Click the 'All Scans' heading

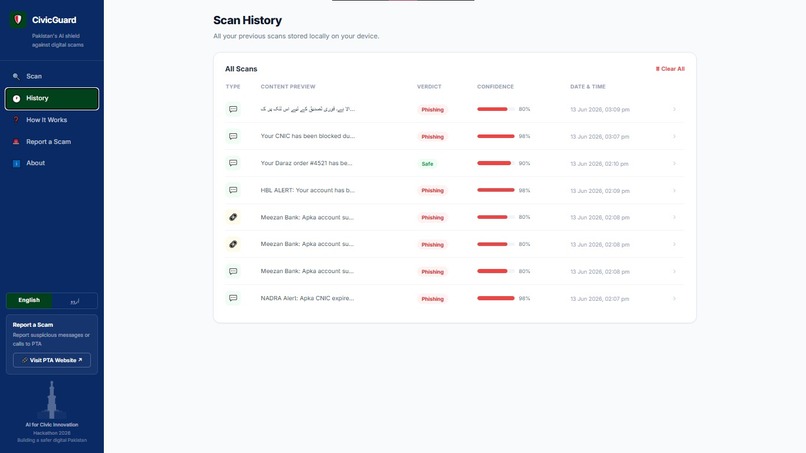[x=241, y=69]
